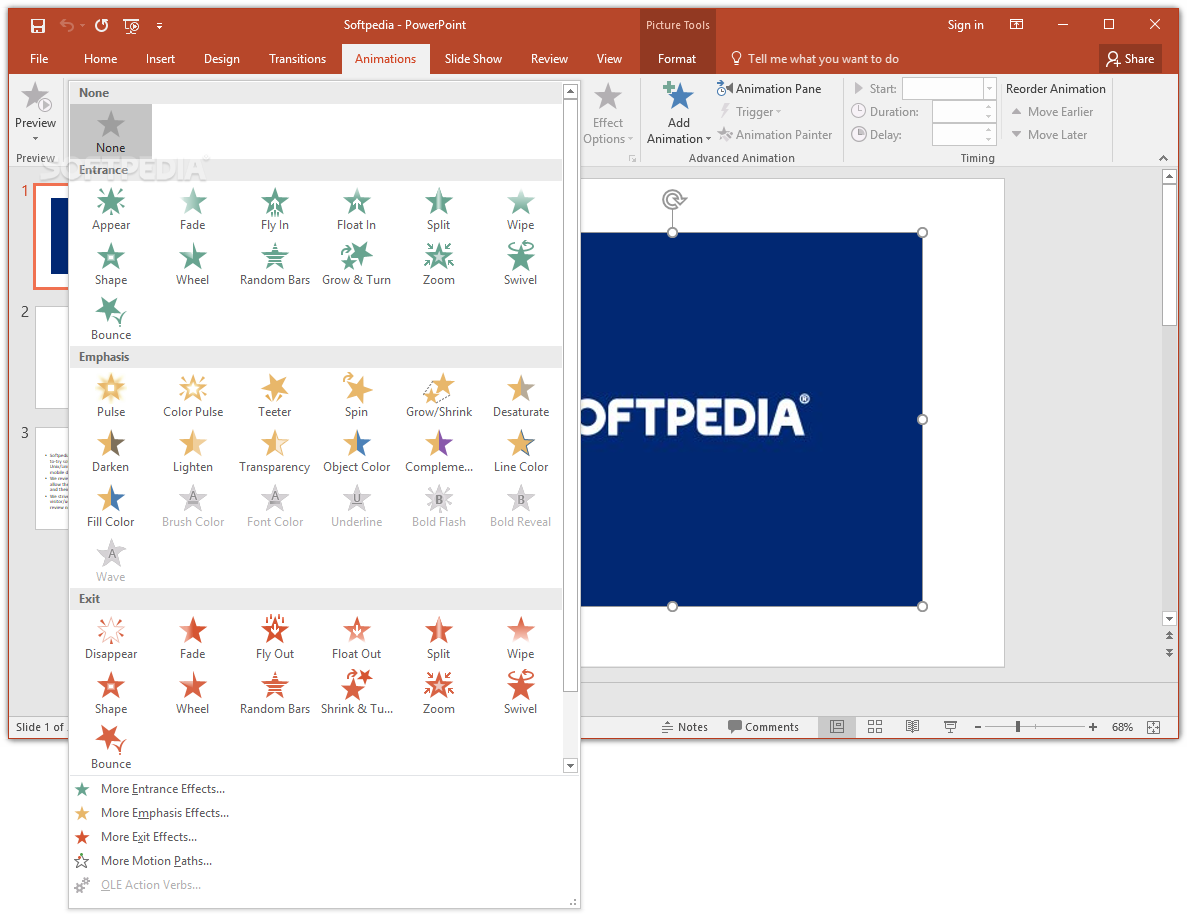Viewport: 1187px width, 919px height.
Task: Select the None animation option
Action: (111, 132)
